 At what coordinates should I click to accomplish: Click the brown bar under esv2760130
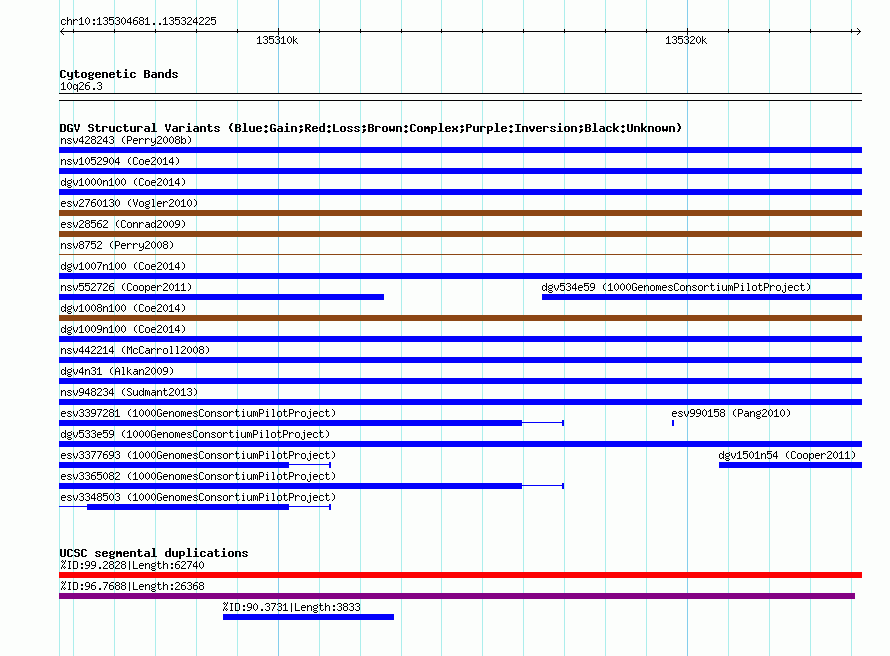(460, 213)
